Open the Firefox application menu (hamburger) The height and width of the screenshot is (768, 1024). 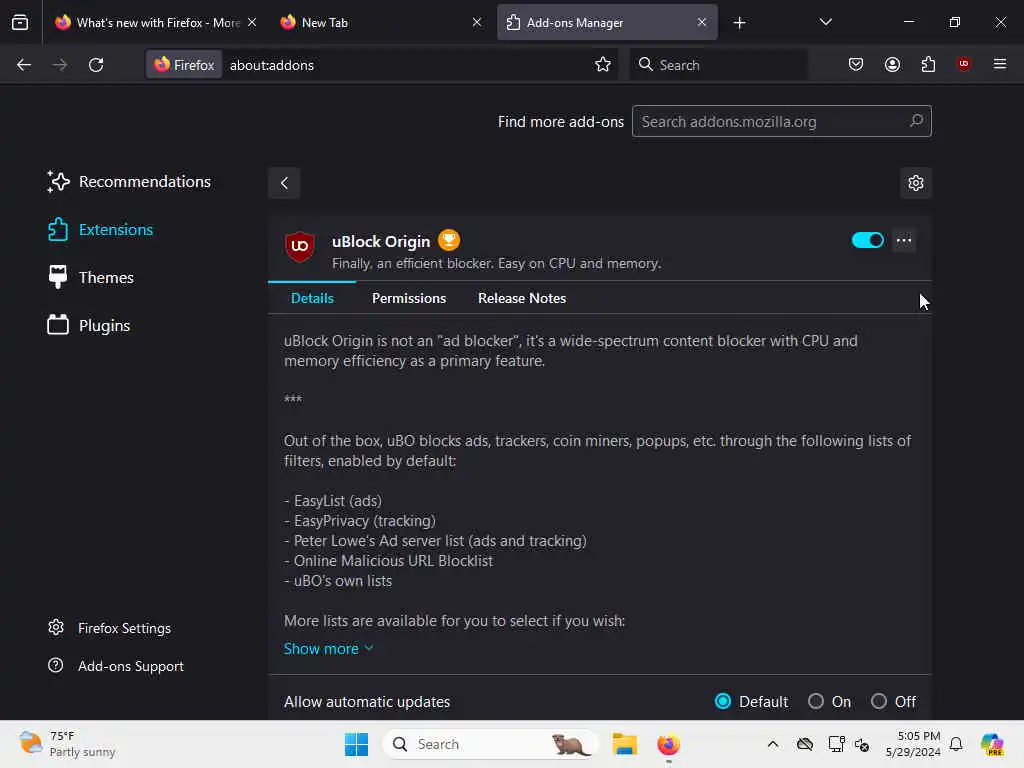[1000, 64]
